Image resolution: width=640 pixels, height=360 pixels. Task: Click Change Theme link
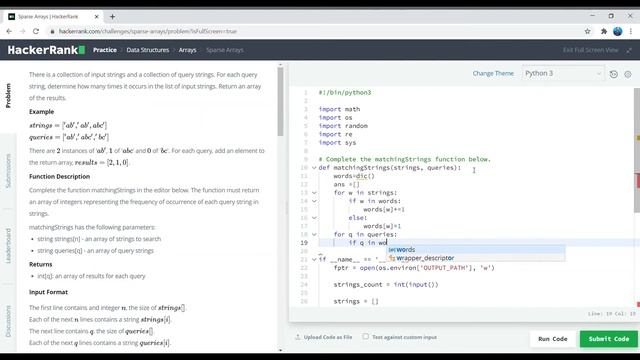point(493,73)
